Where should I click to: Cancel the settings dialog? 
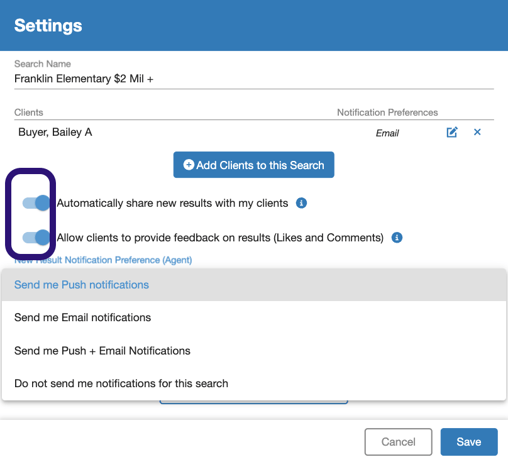click(x=398, y=442)
